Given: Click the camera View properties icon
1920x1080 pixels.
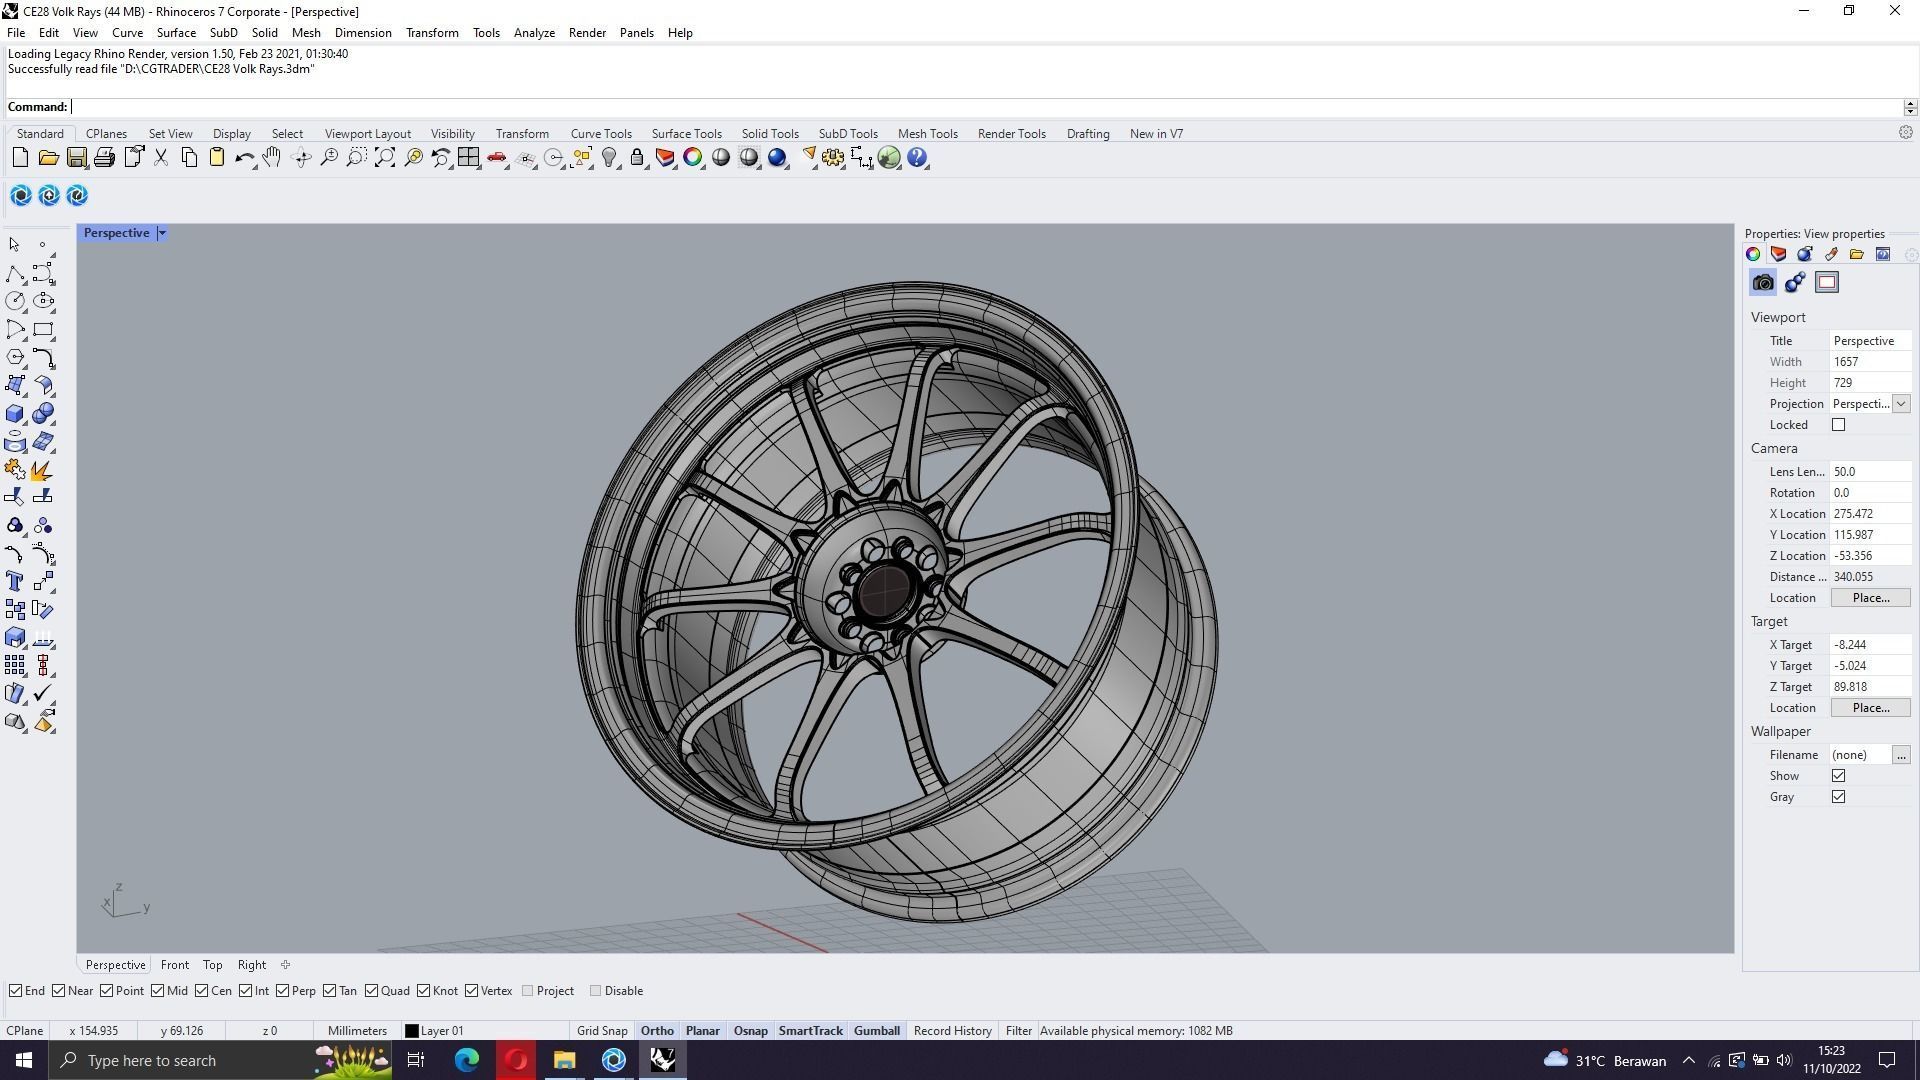Looking at the screenshot, I should click(x=1763, y=283).
